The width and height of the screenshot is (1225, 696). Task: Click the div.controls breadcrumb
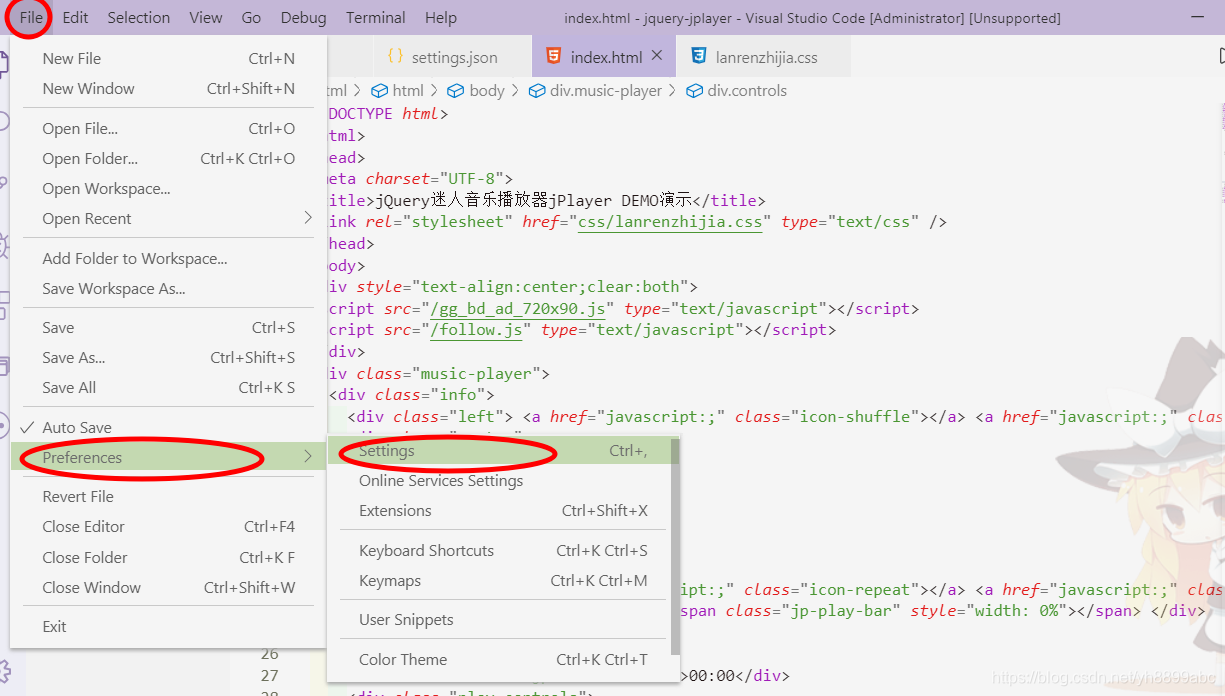(737, 91)
